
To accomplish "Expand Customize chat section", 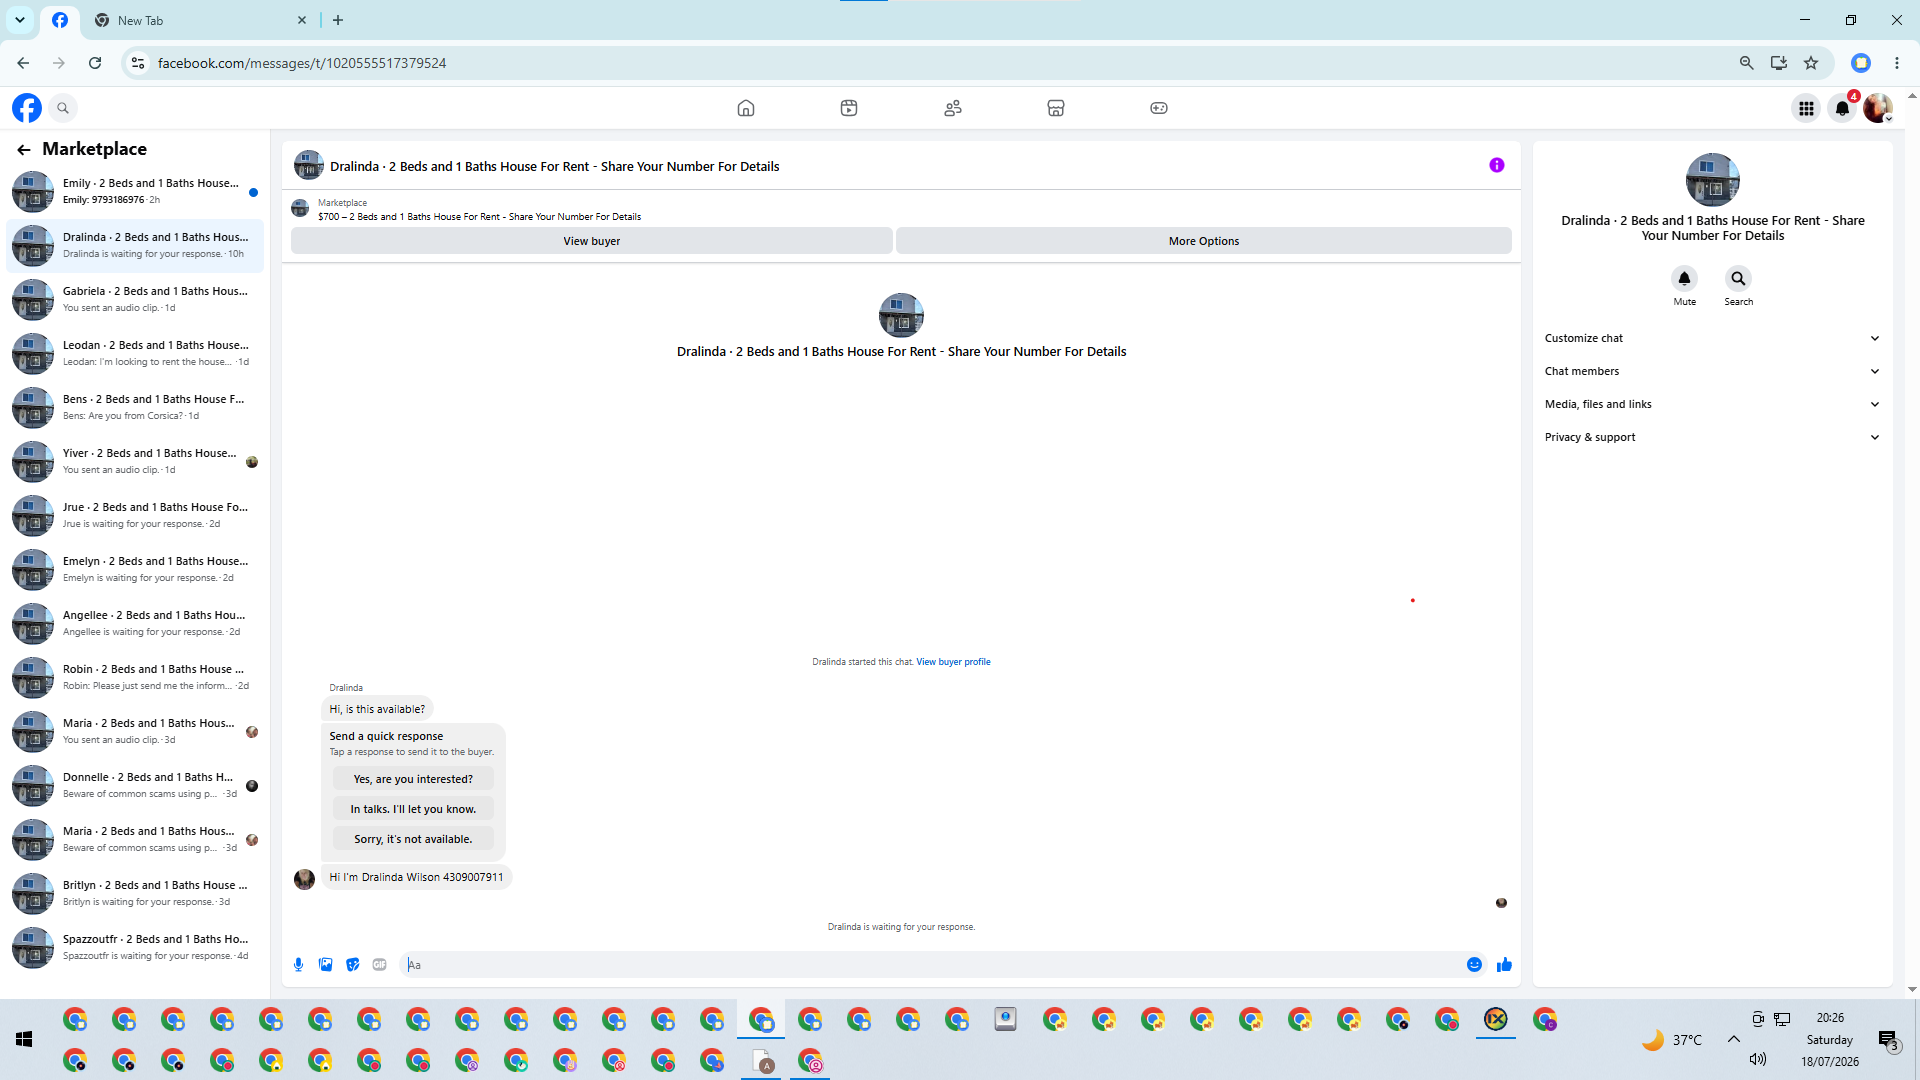I will [x=1712, y=338].
